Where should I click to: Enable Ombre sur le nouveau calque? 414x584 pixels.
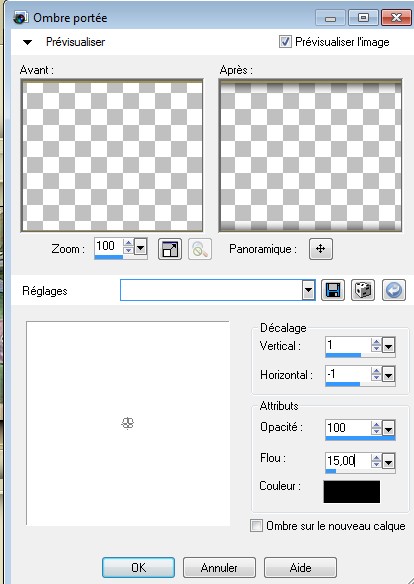point(256,526)
